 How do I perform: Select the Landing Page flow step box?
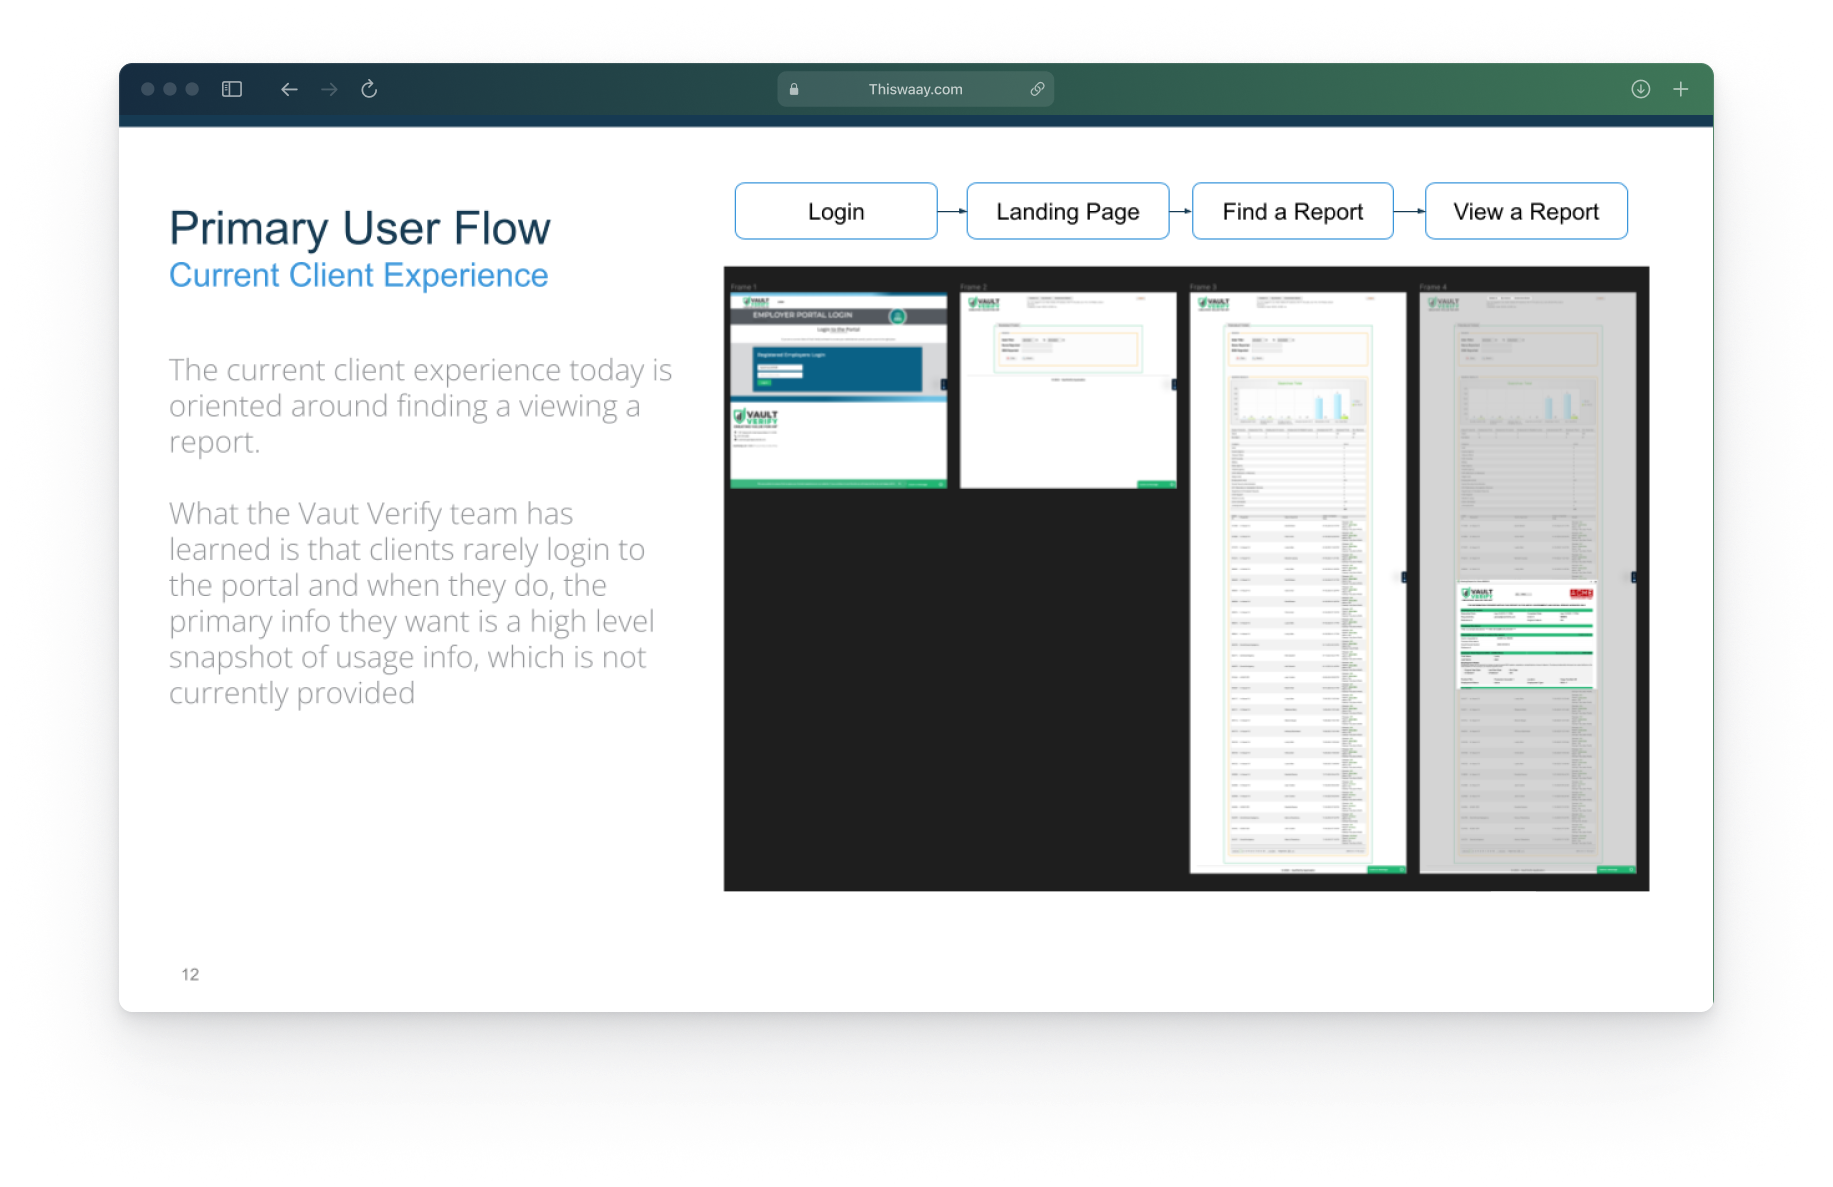[1067, 211]
